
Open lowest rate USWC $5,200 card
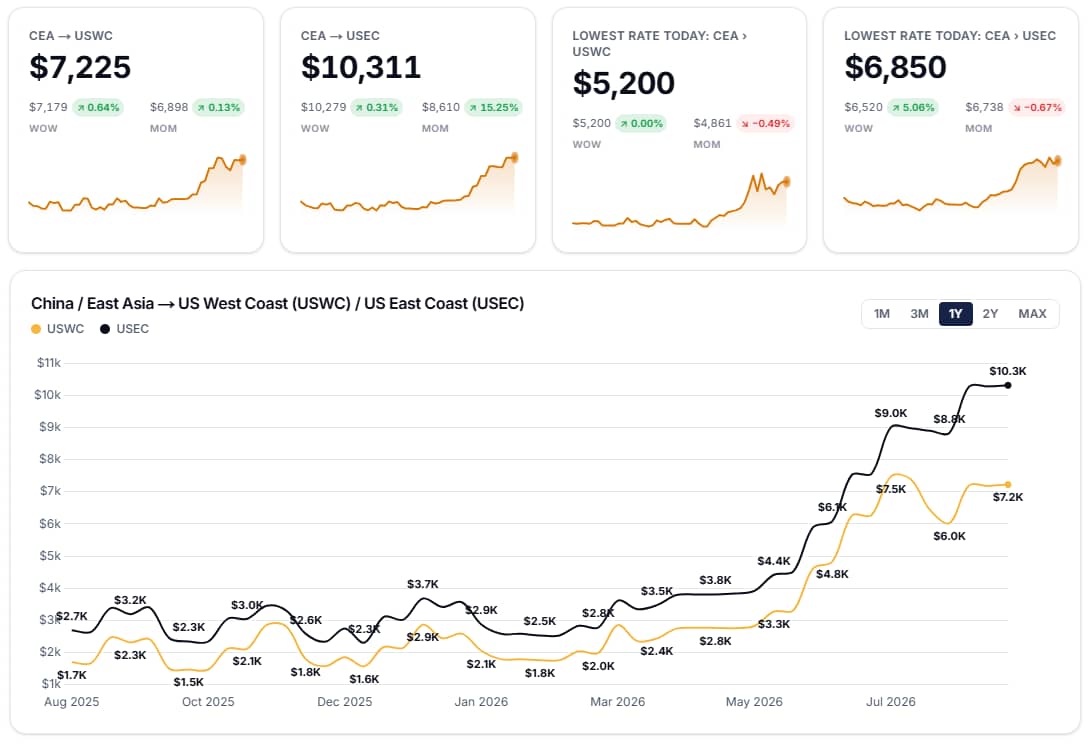(x=679, y=130)
